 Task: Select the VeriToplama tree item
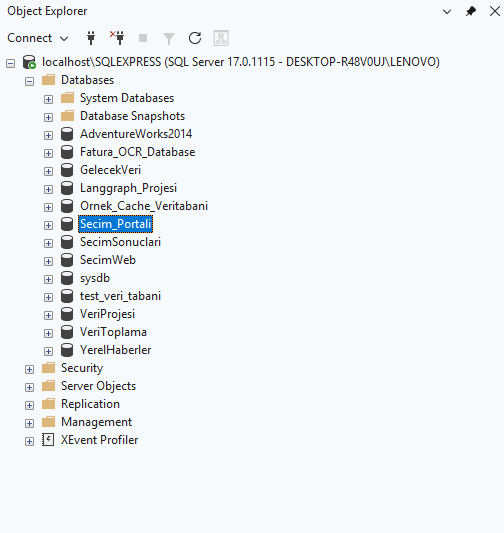113,332
